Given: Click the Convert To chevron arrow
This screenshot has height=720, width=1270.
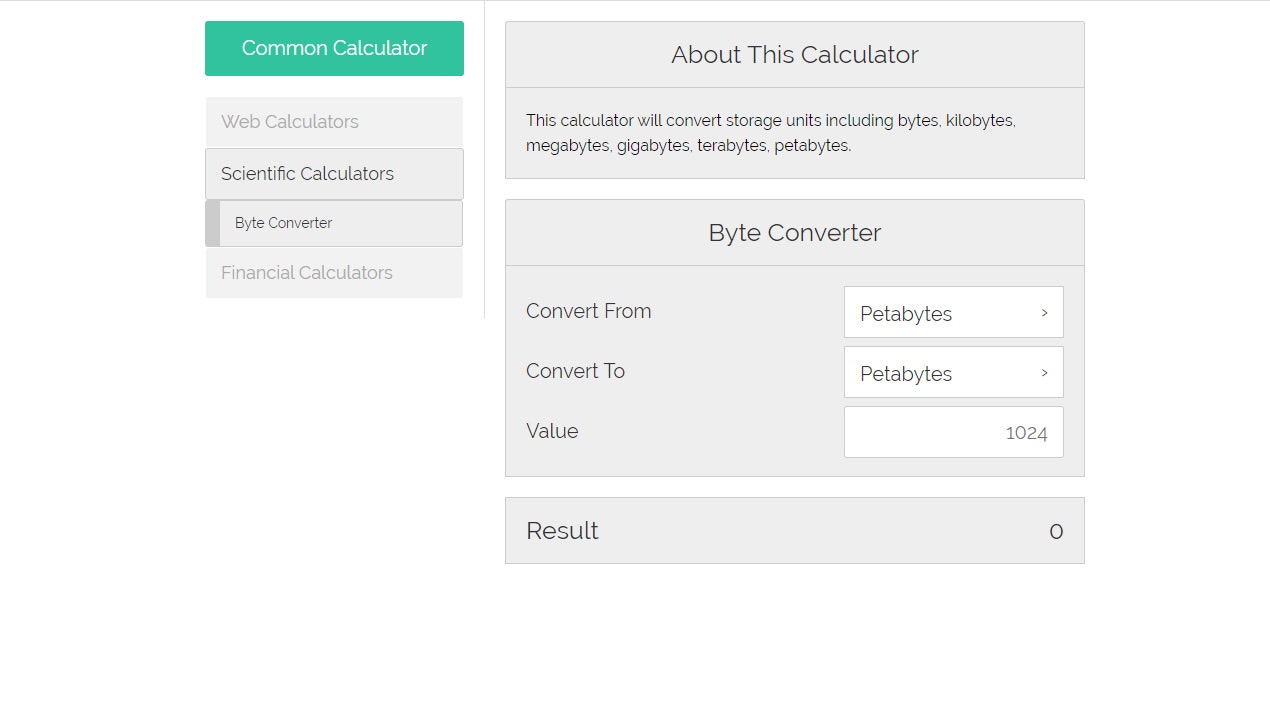Looking at the screenshot, I should [1046, 372].
